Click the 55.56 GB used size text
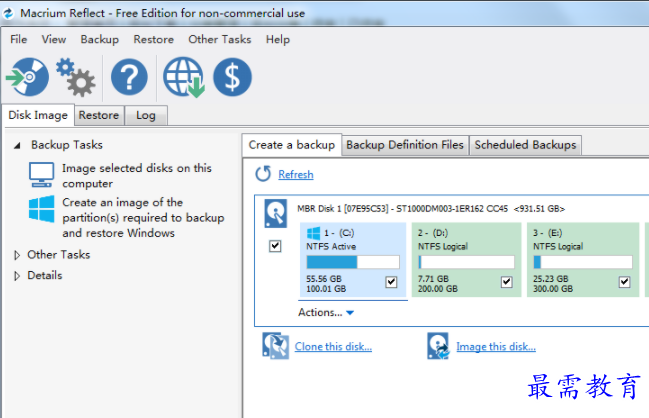The image size is (649, 418). pyautogui.click(x=324, y=279)
